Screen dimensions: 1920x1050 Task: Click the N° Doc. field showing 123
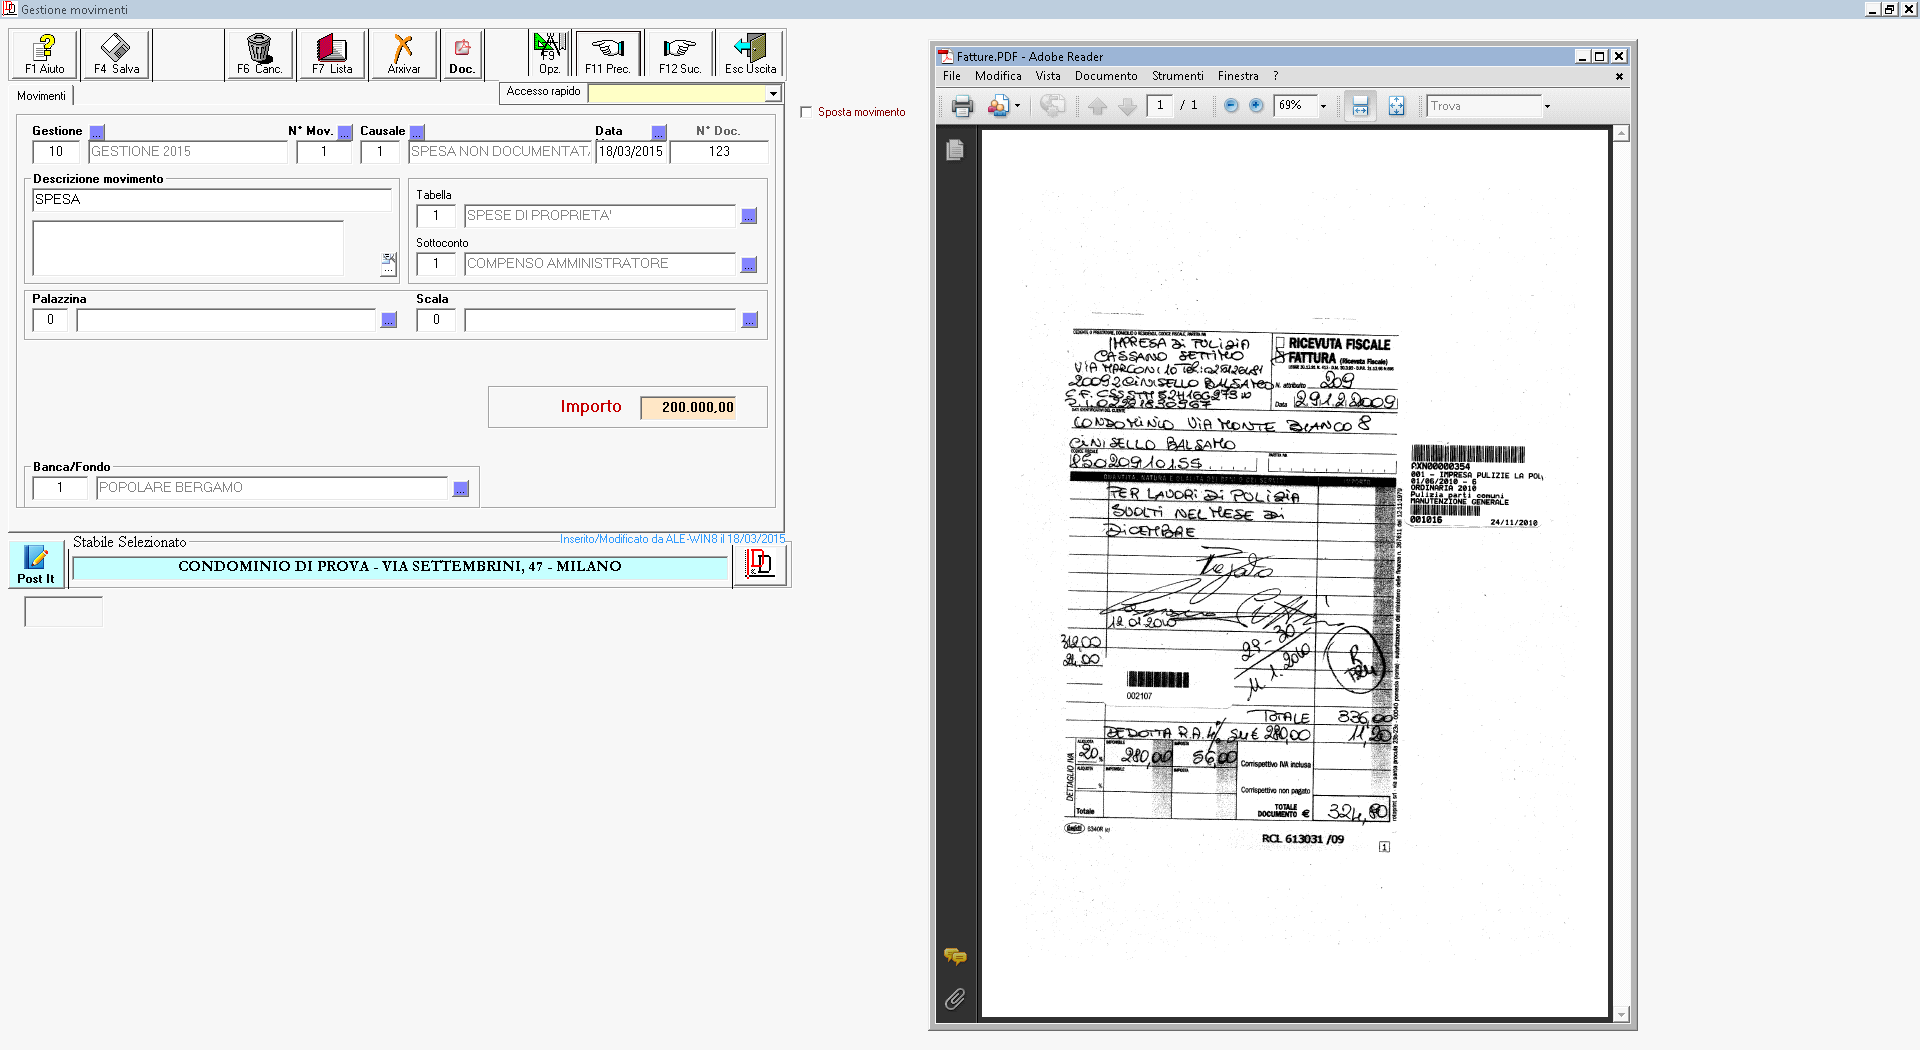tap(719, 152)
